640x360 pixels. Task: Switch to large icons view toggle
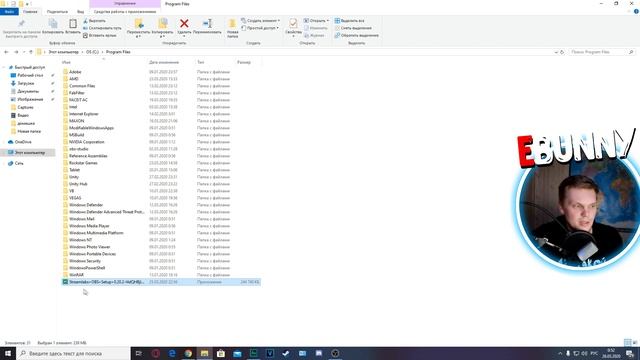635,342
